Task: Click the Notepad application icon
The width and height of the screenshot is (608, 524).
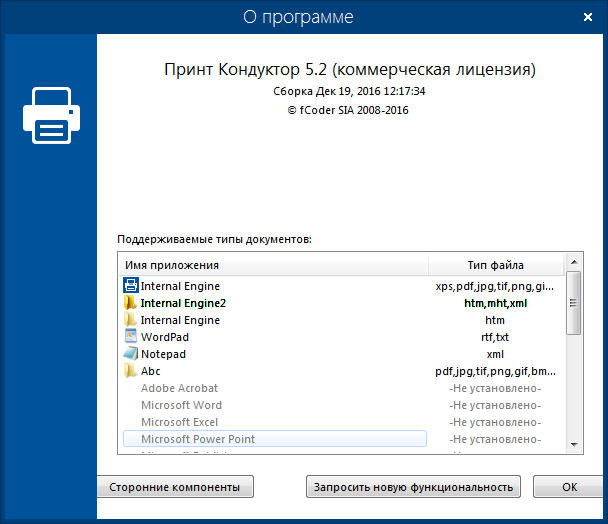Action: click(x=130, y=354)
